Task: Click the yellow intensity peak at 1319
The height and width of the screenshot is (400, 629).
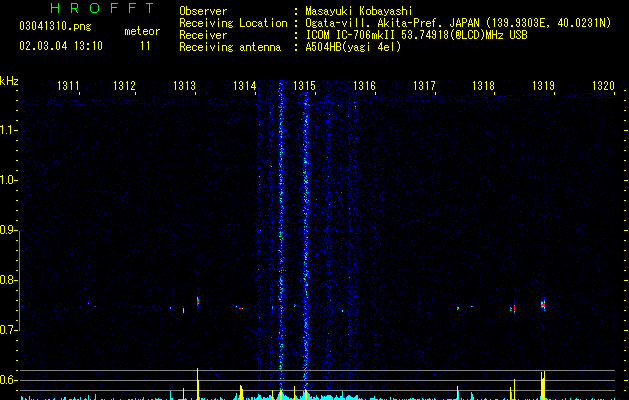Action: tap(543, 385)
